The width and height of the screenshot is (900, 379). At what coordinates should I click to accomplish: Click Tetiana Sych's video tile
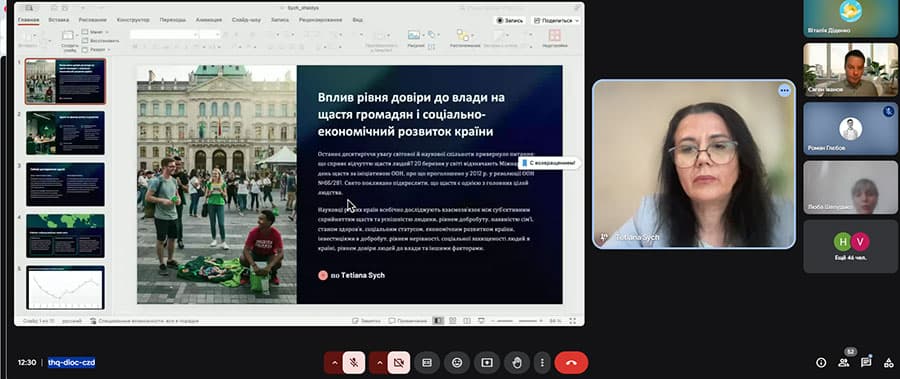click(694, 164)
